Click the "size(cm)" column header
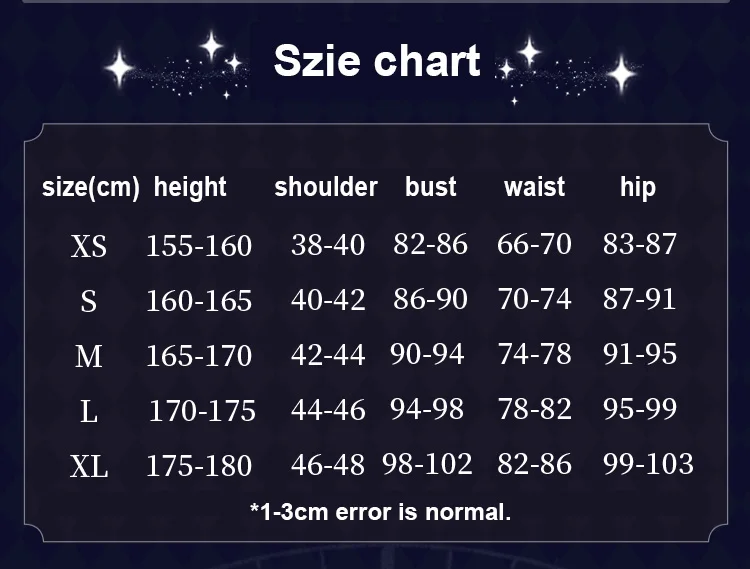Screen dimensions: 750x569 [x=90, y=187]
